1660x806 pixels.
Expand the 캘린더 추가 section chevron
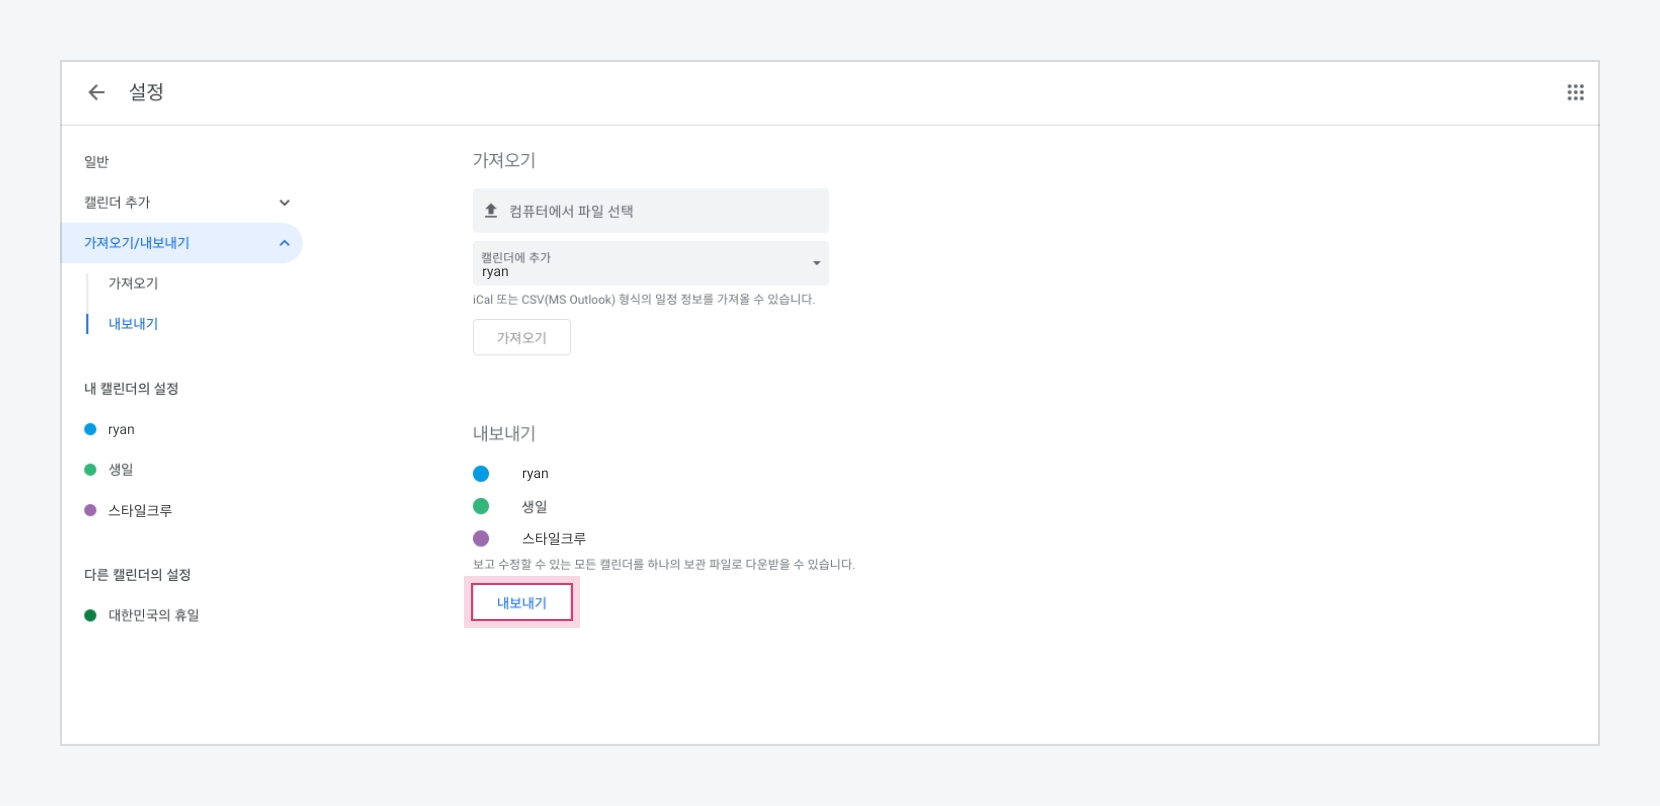tap(284, 202)
